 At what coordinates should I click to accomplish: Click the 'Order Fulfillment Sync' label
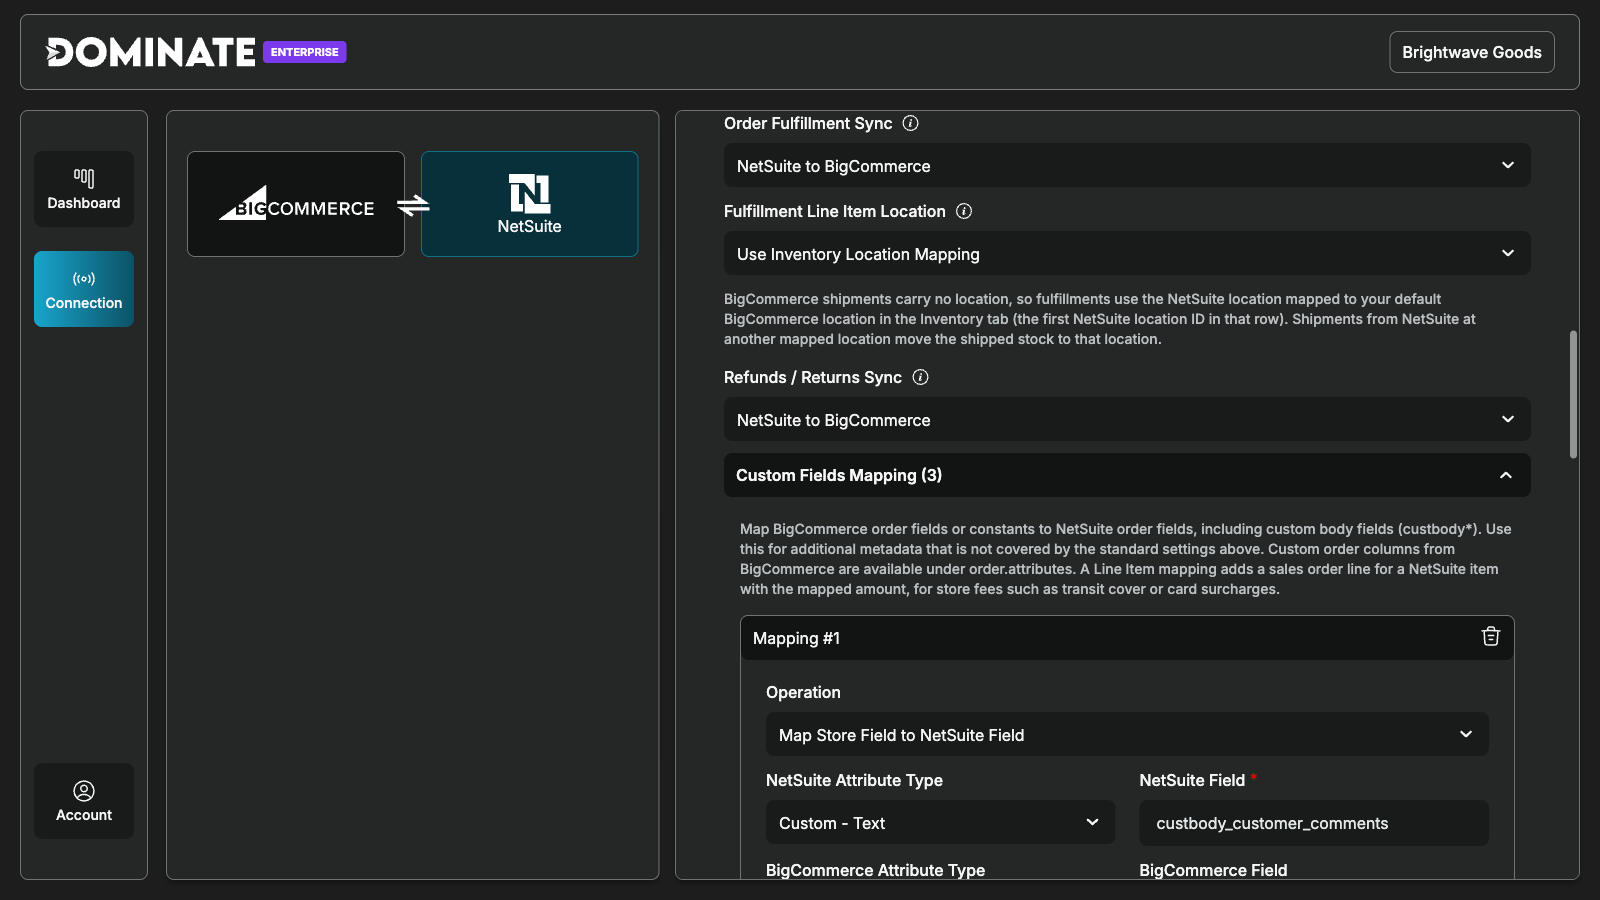point(808,123)
